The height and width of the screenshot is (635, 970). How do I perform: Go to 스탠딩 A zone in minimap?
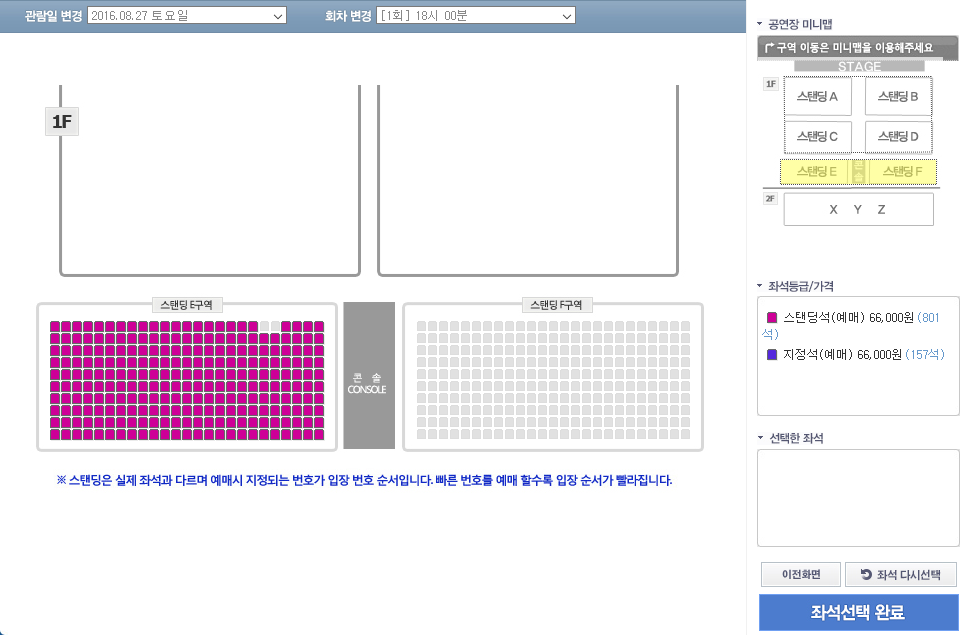[817, 97]
